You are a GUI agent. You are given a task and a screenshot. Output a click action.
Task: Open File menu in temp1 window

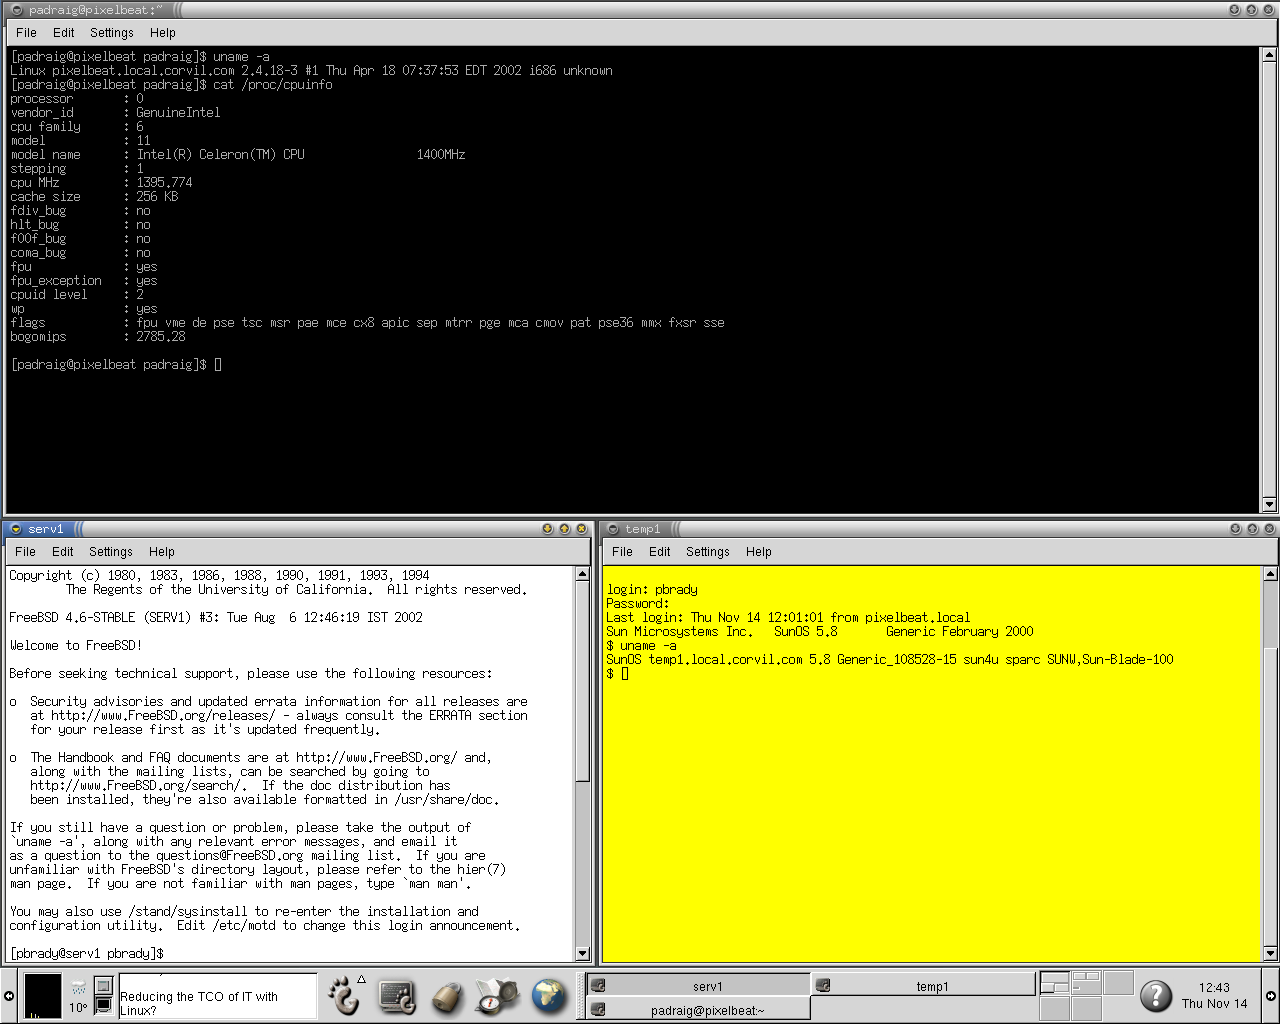623,552
